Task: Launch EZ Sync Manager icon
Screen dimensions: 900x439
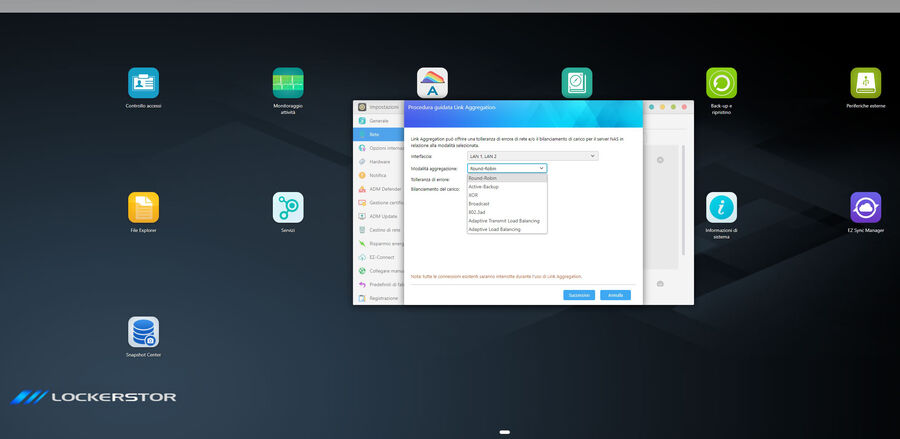Action: pos(865,208)
